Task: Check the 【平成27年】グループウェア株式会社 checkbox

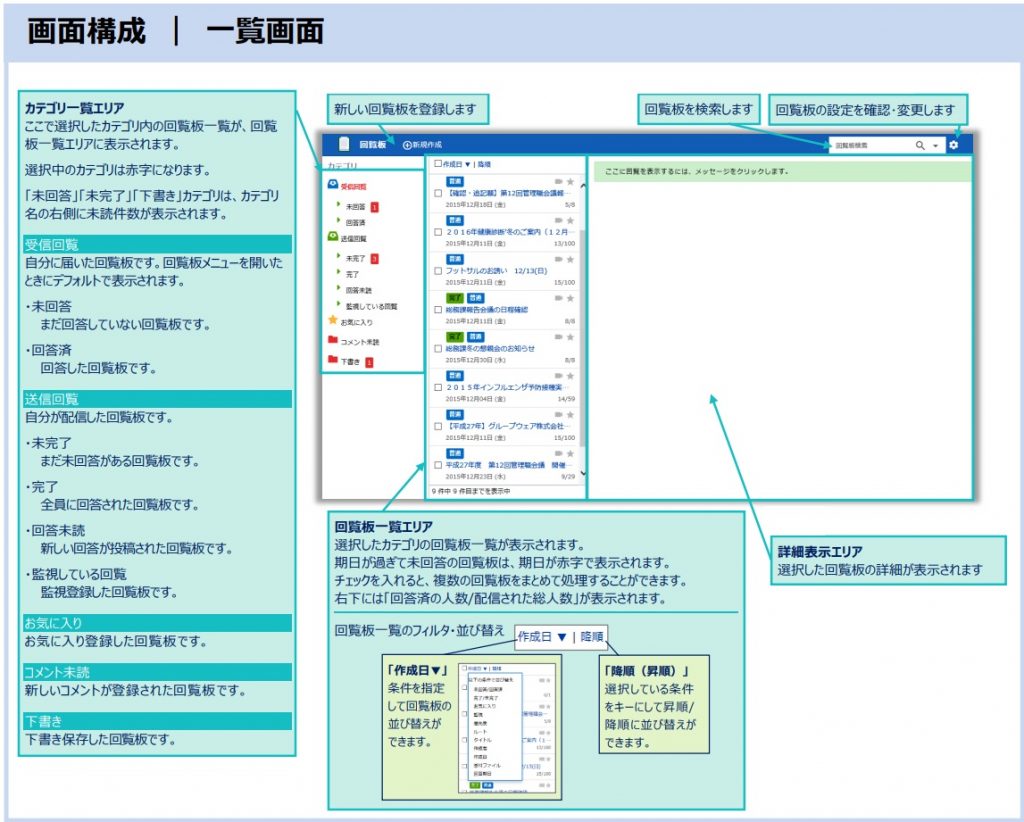Action: [438, 426]
